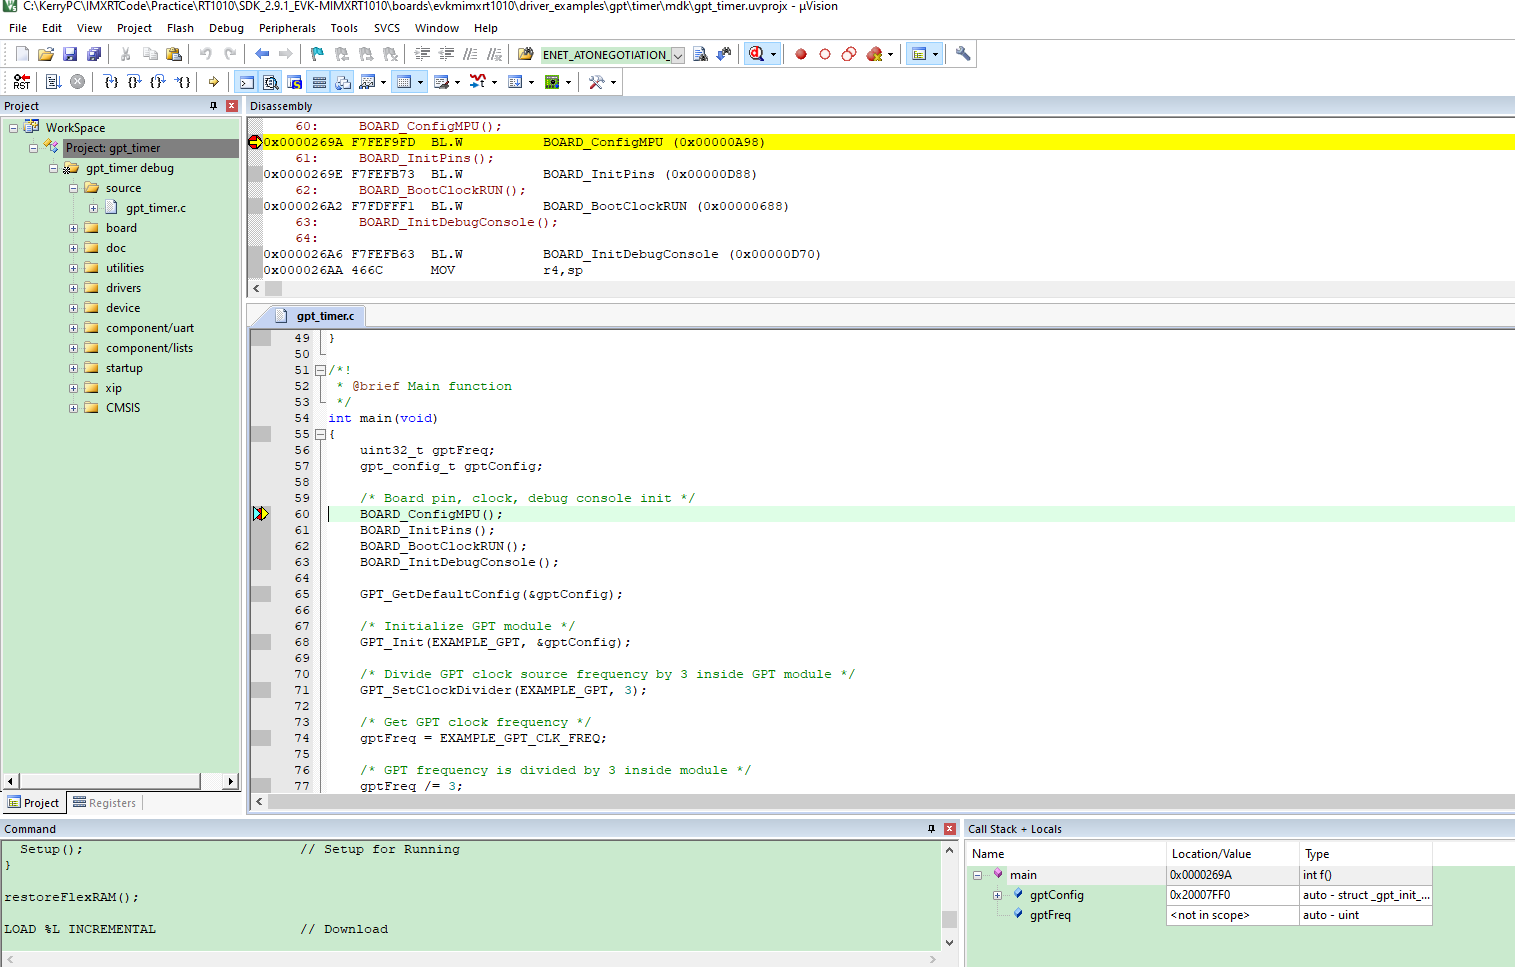
Task: Click line 65 breakpoint gutter marker
Action: pyautogui.click(x=261, y=594)
